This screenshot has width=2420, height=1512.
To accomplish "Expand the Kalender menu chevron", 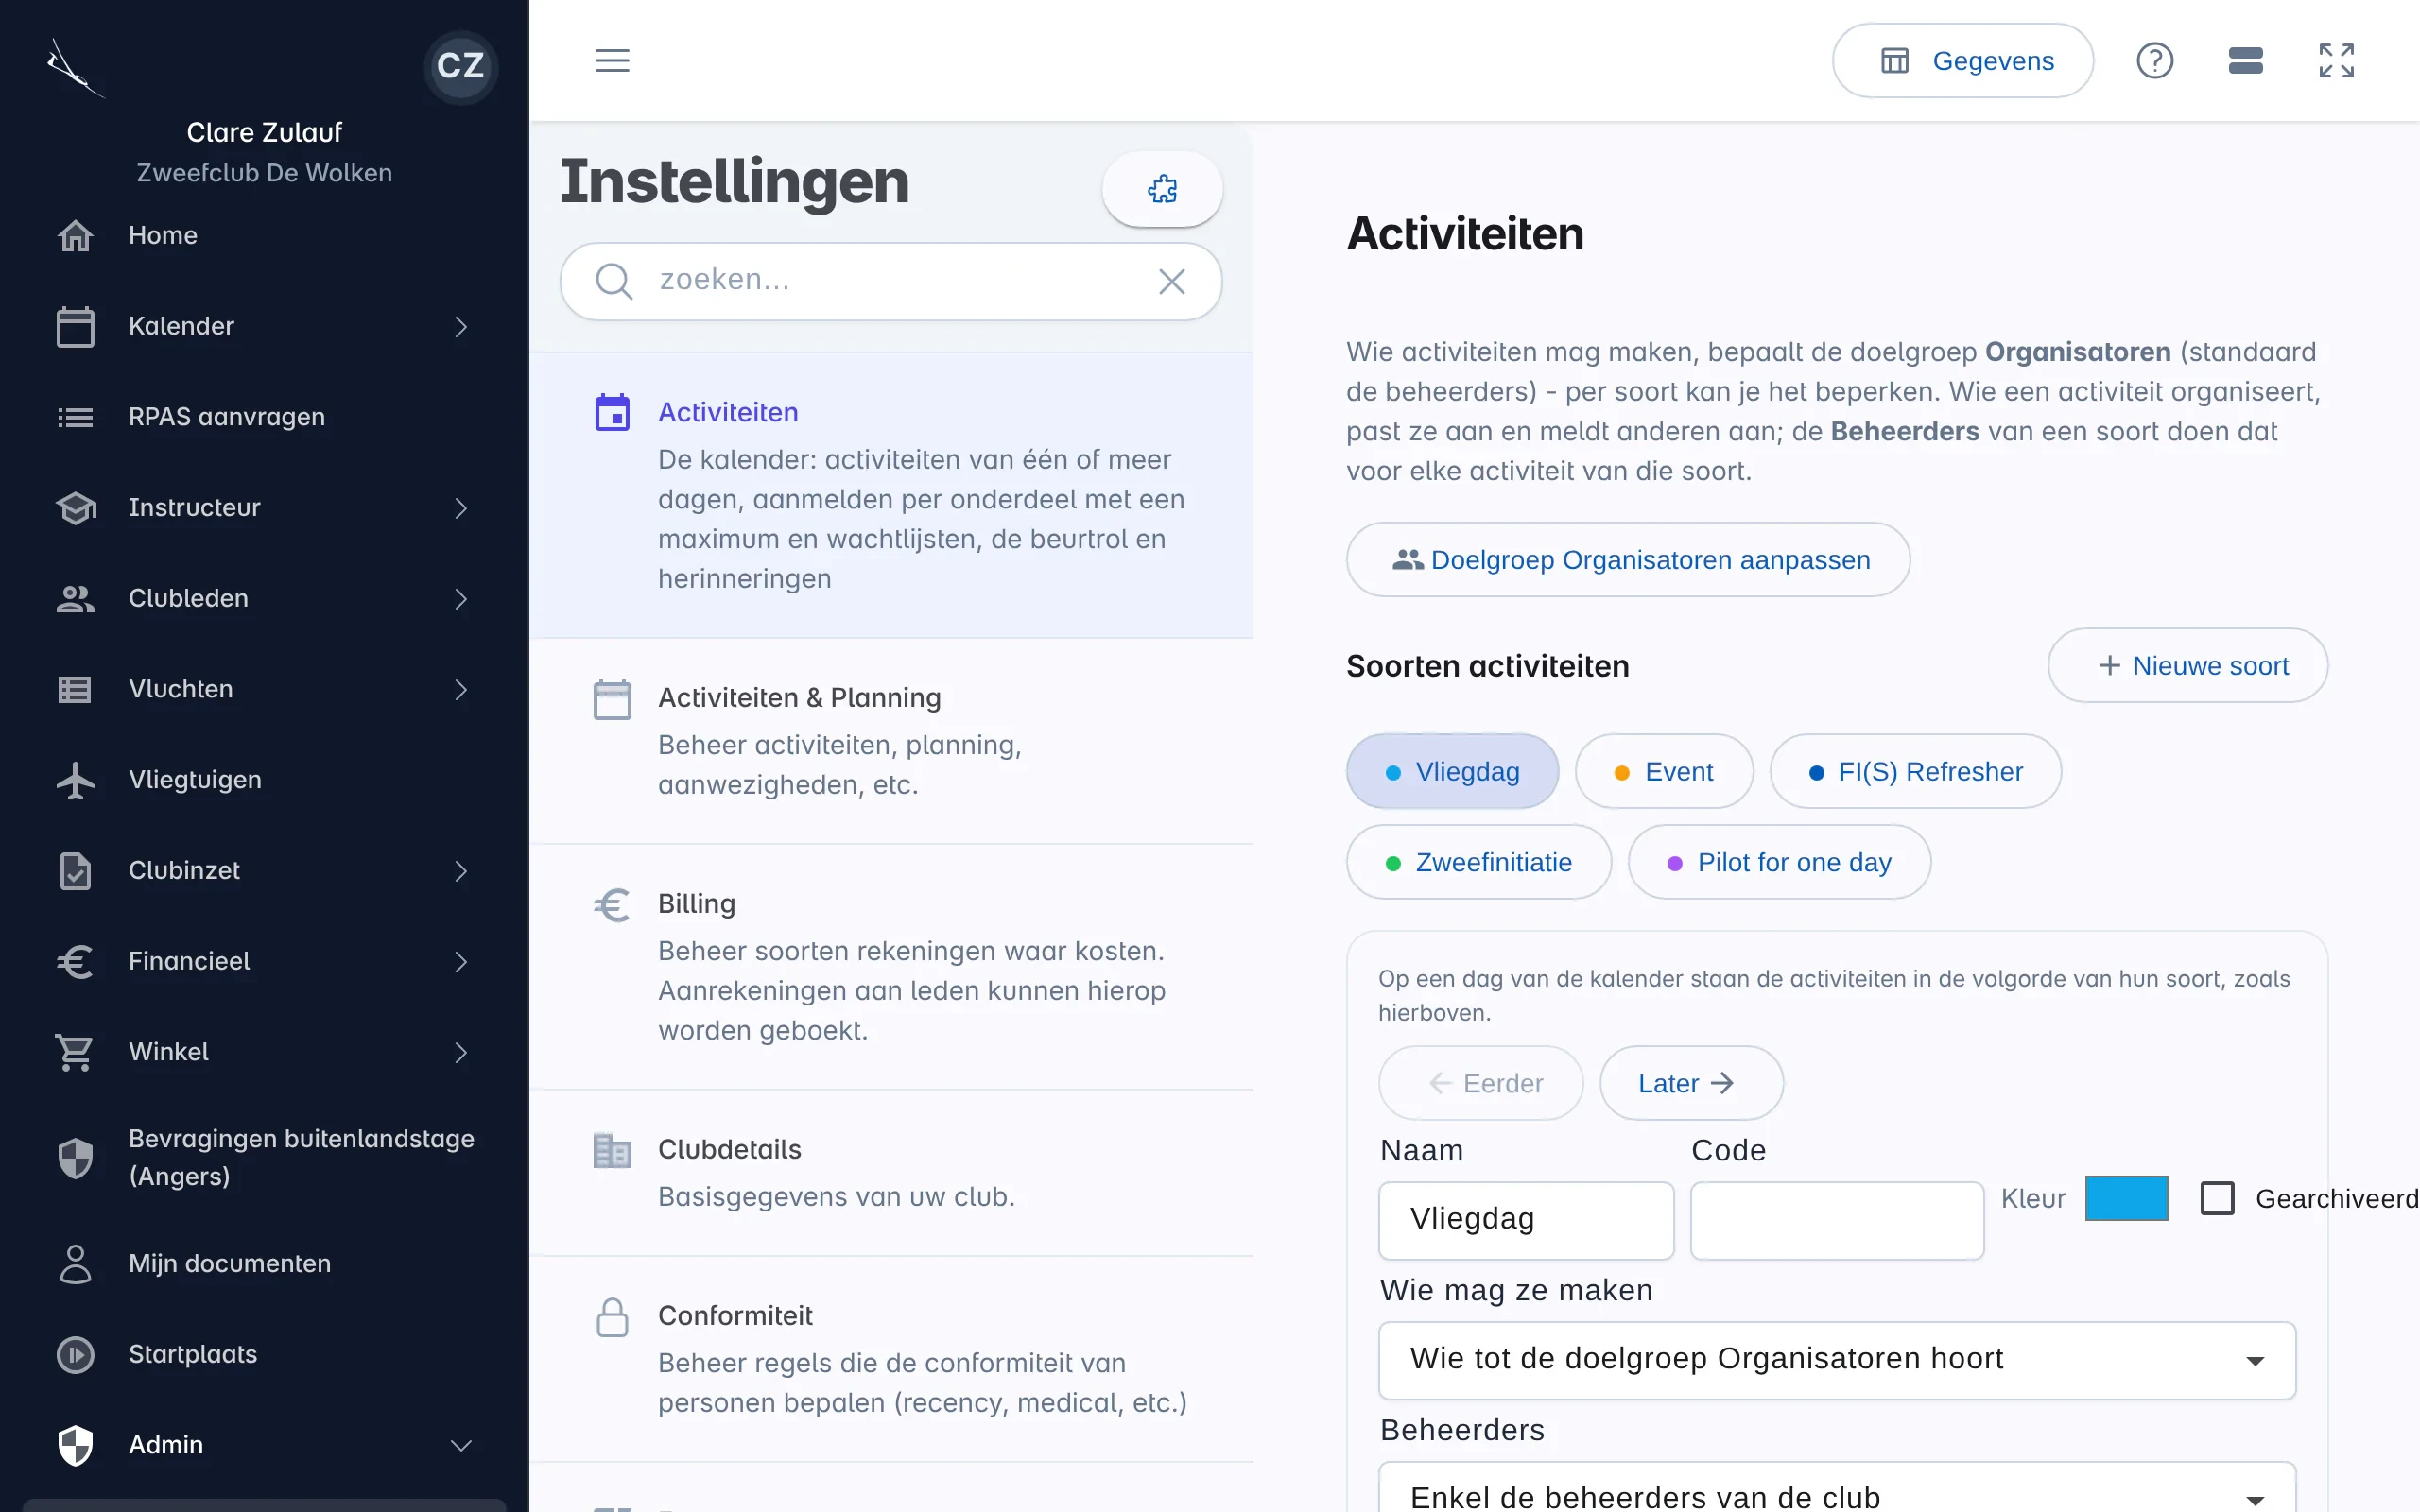I will [460, 327].
